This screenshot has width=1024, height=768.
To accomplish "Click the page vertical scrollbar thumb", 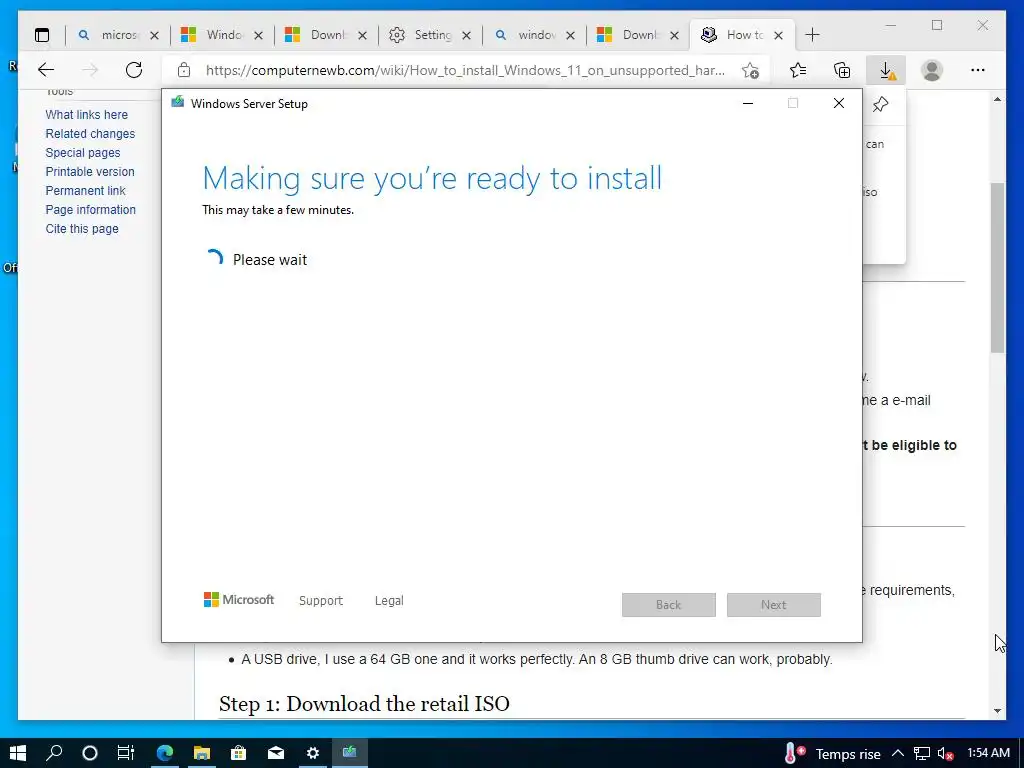I will coord(997,268).
